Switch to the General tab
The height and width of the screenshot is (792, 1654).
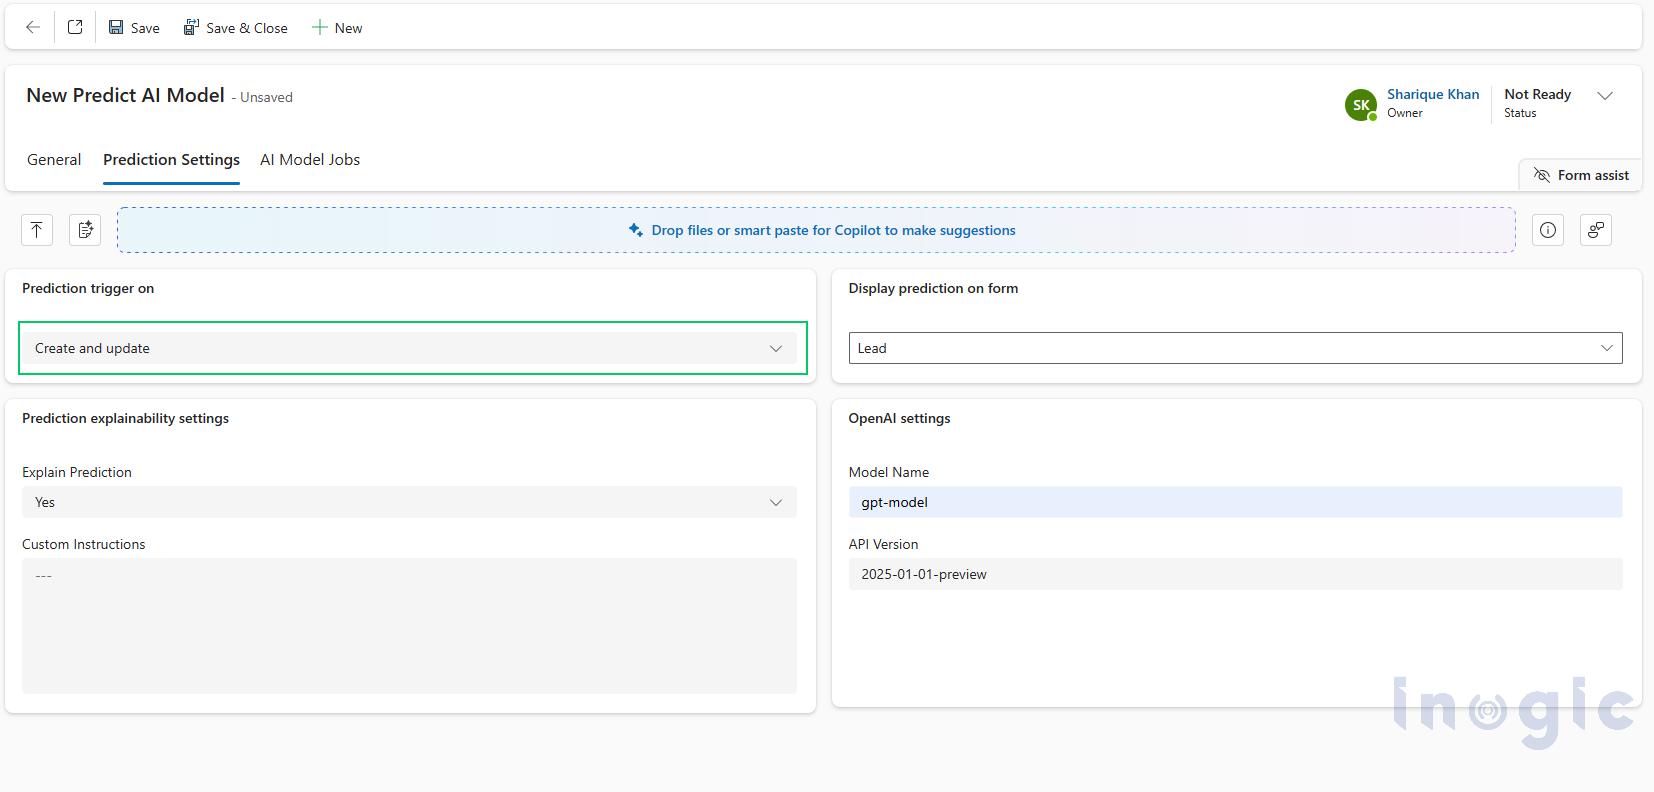click(x=54, y=160)
